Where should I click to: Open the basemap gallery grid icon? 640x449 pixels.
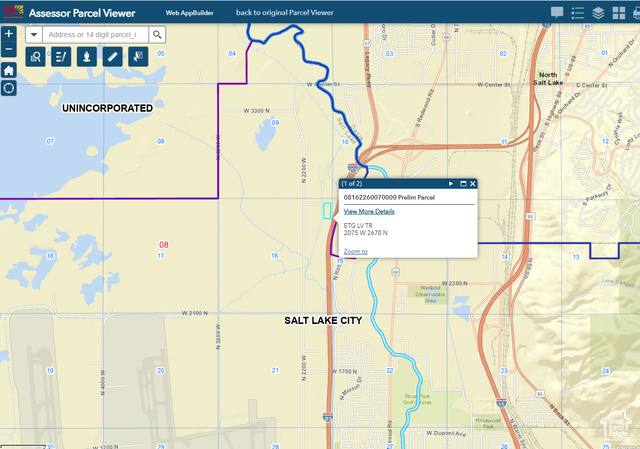coord(620,13)
